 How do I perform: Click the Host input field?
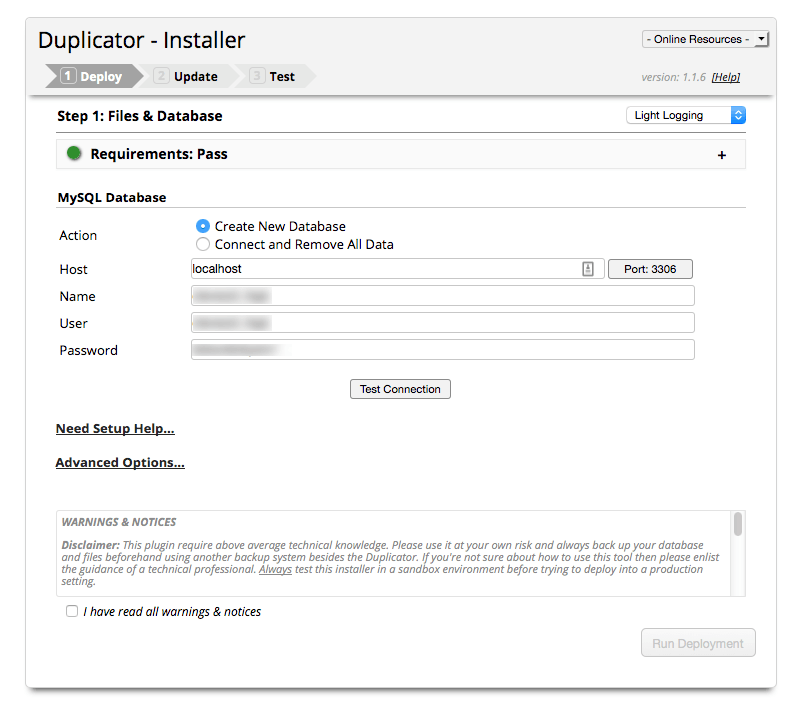[397, 269]
